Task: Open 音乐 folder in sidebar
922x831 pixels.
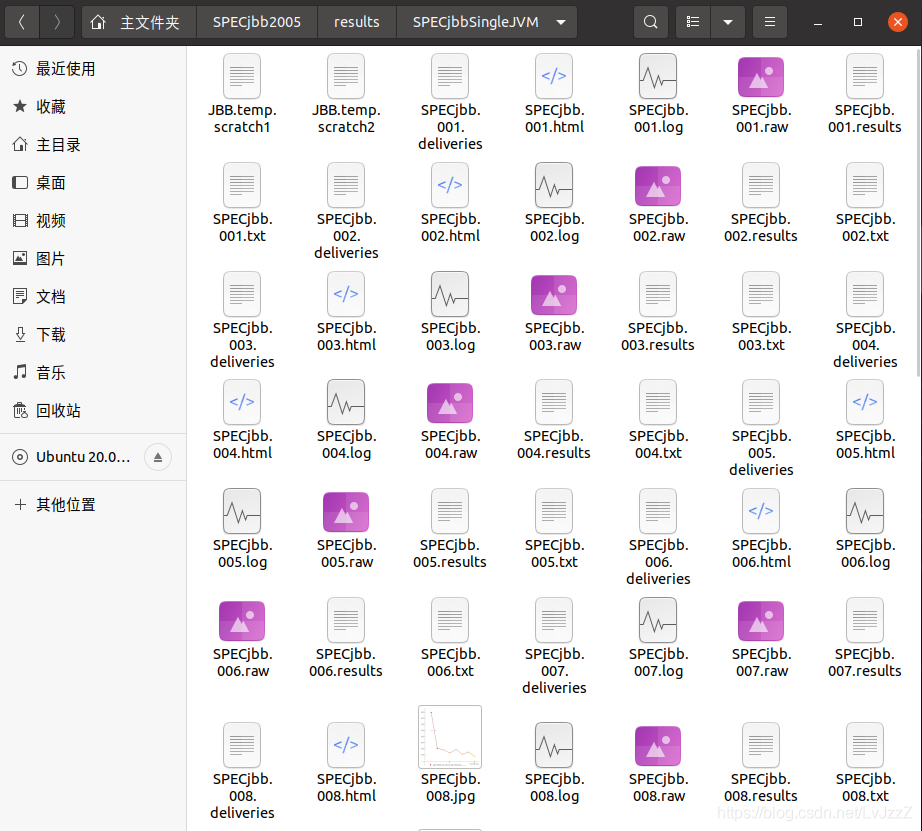Action: 93,372
